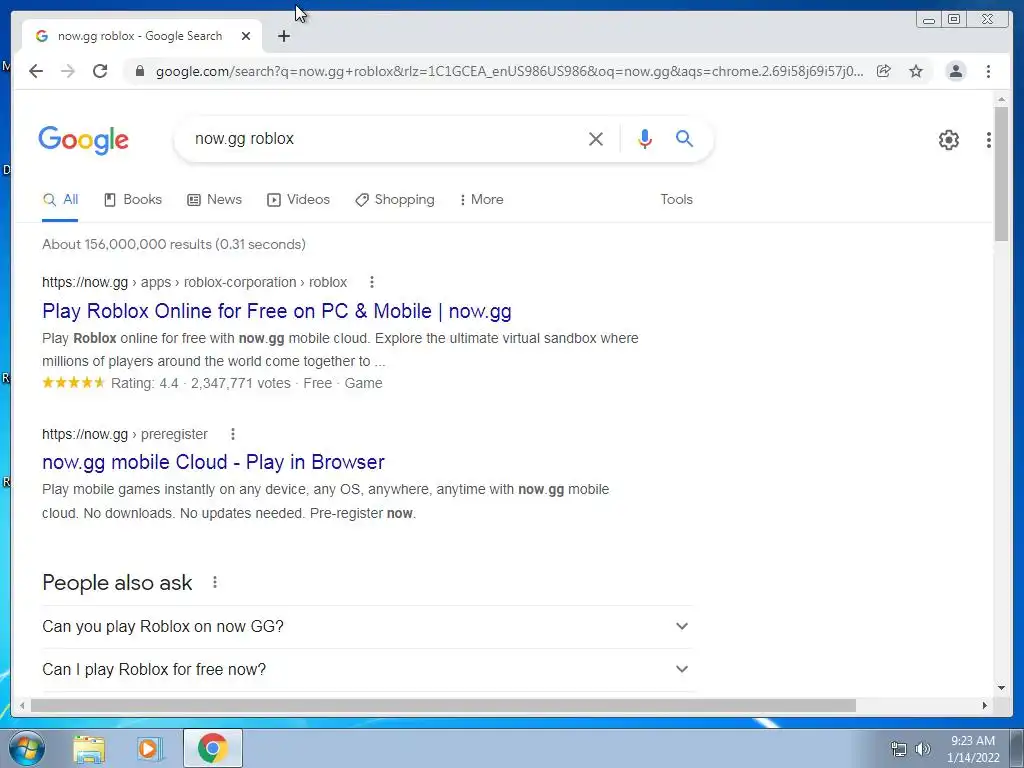Click the 'About 156,000,000 results' text

pyautogui.click(x=174, y=244)
